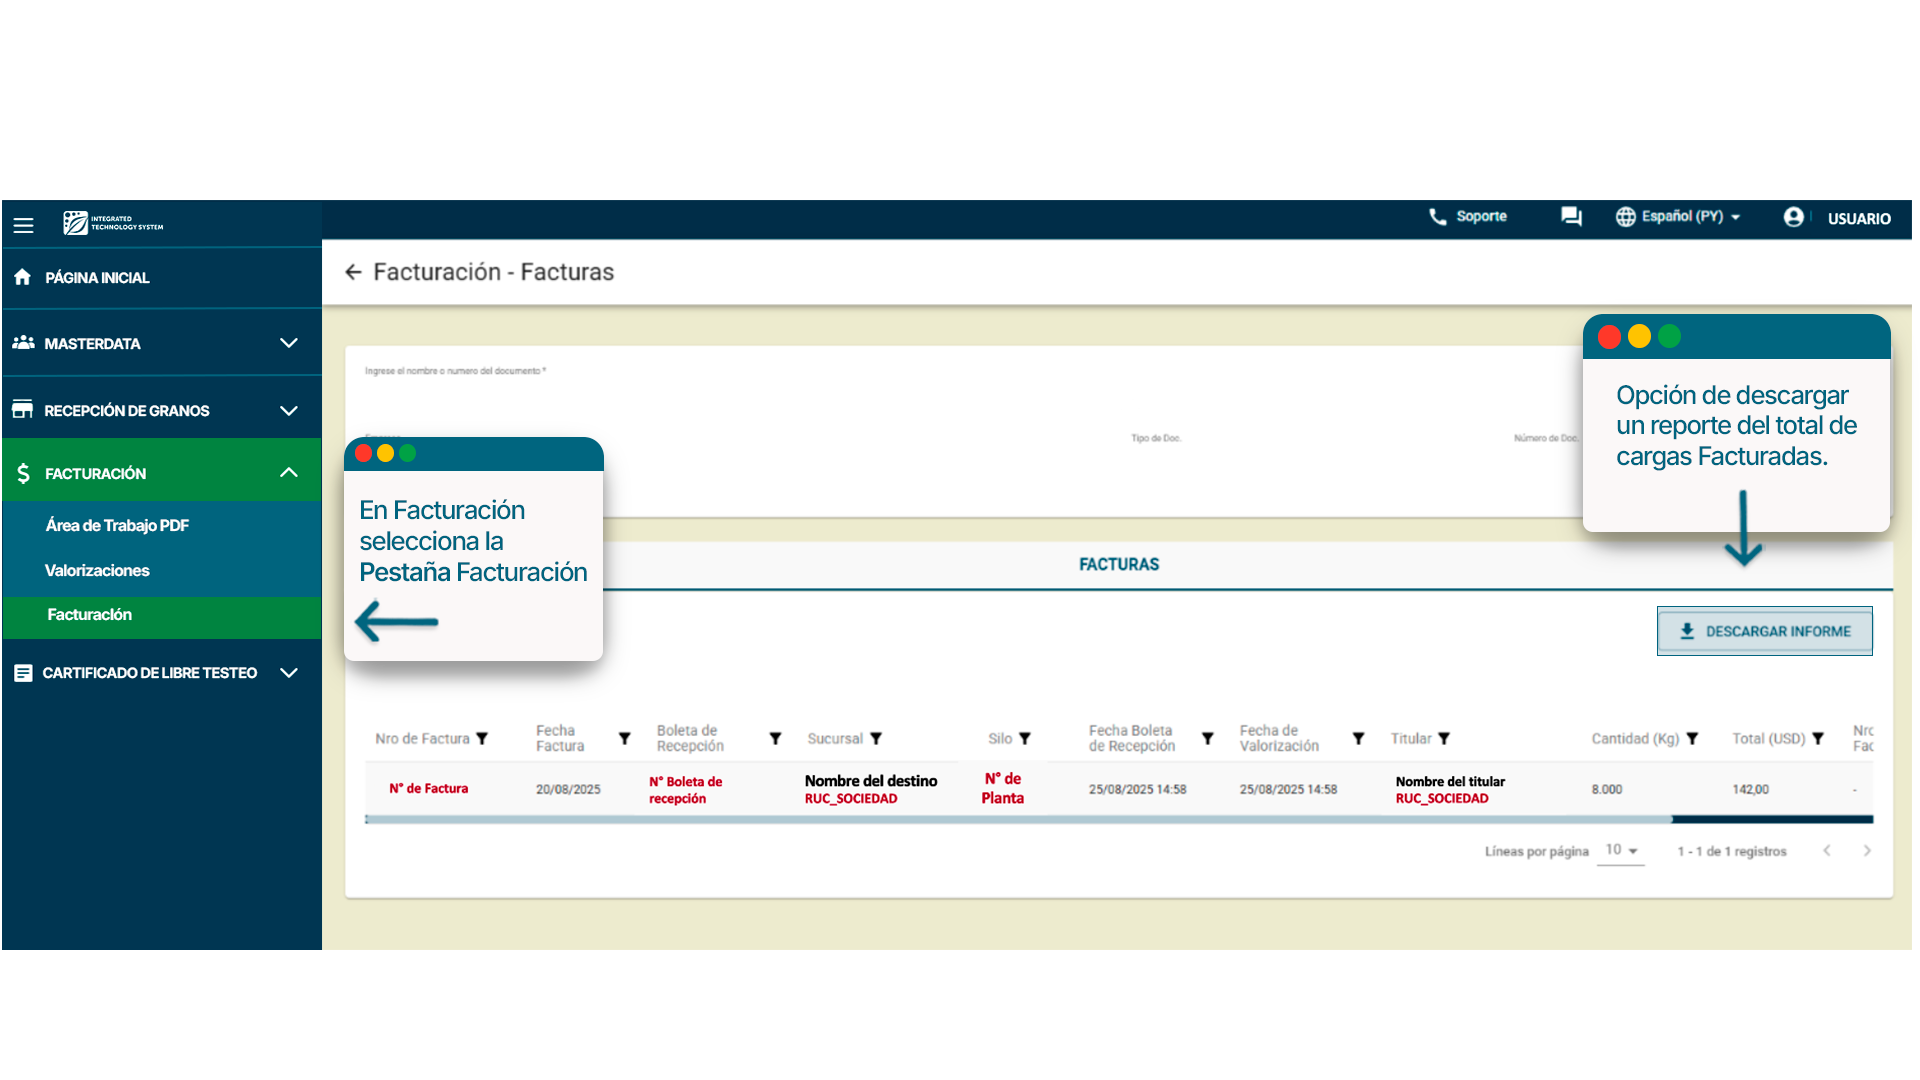Open the hamburger menu icon
This screenshot has width=1920, height=1080.
(x=23, y=225)
